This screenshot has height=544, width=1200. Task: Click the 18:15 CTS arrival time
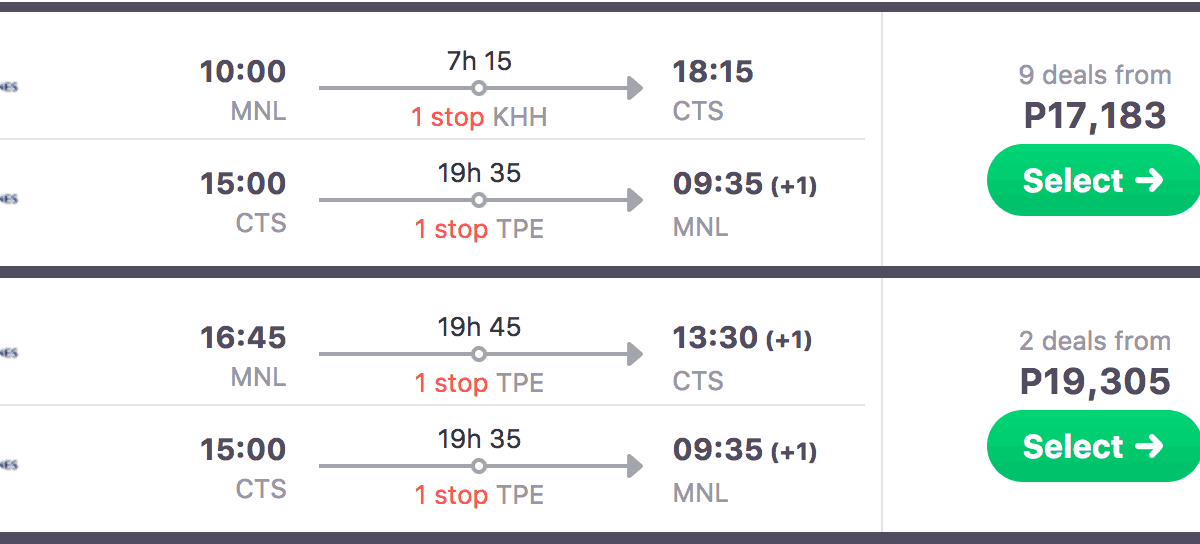click(713, 72)
